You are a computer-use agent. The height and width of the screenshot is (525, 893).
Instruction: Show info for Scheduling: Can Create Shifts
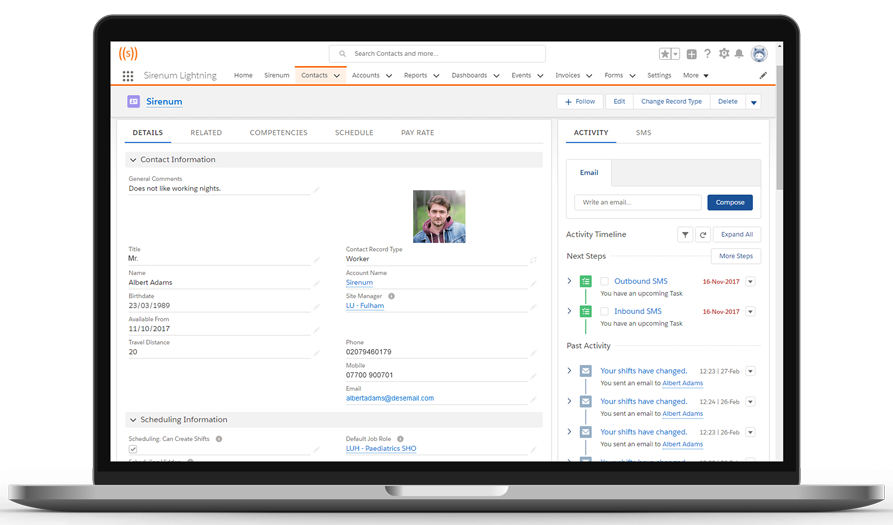click(x=219, y=439)
